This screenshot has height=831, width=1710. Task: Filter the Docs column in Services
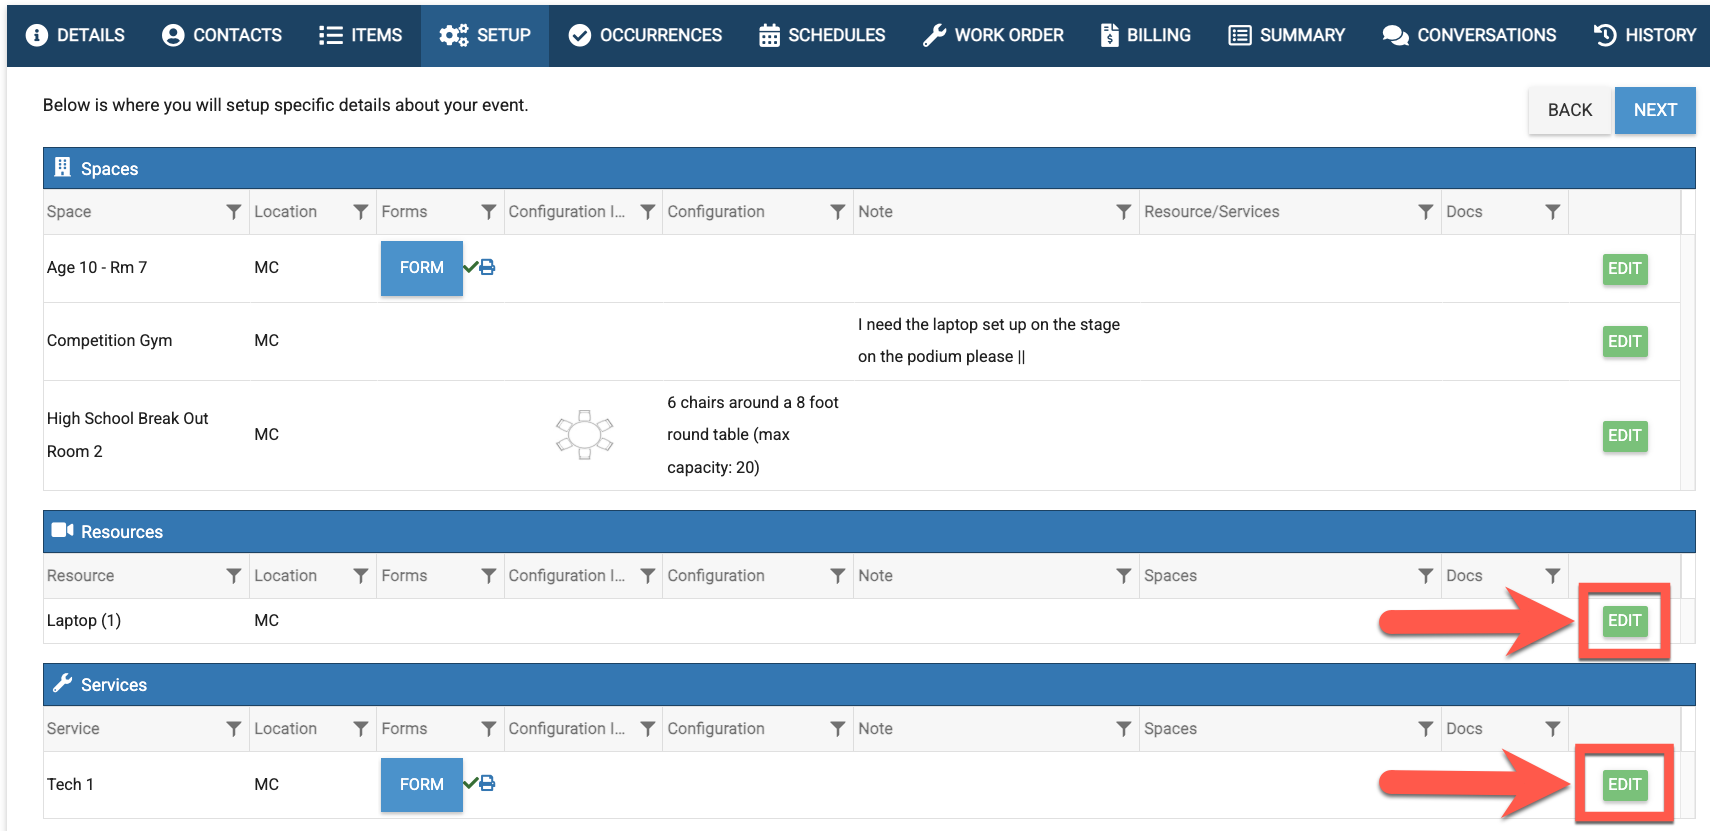1553,729
